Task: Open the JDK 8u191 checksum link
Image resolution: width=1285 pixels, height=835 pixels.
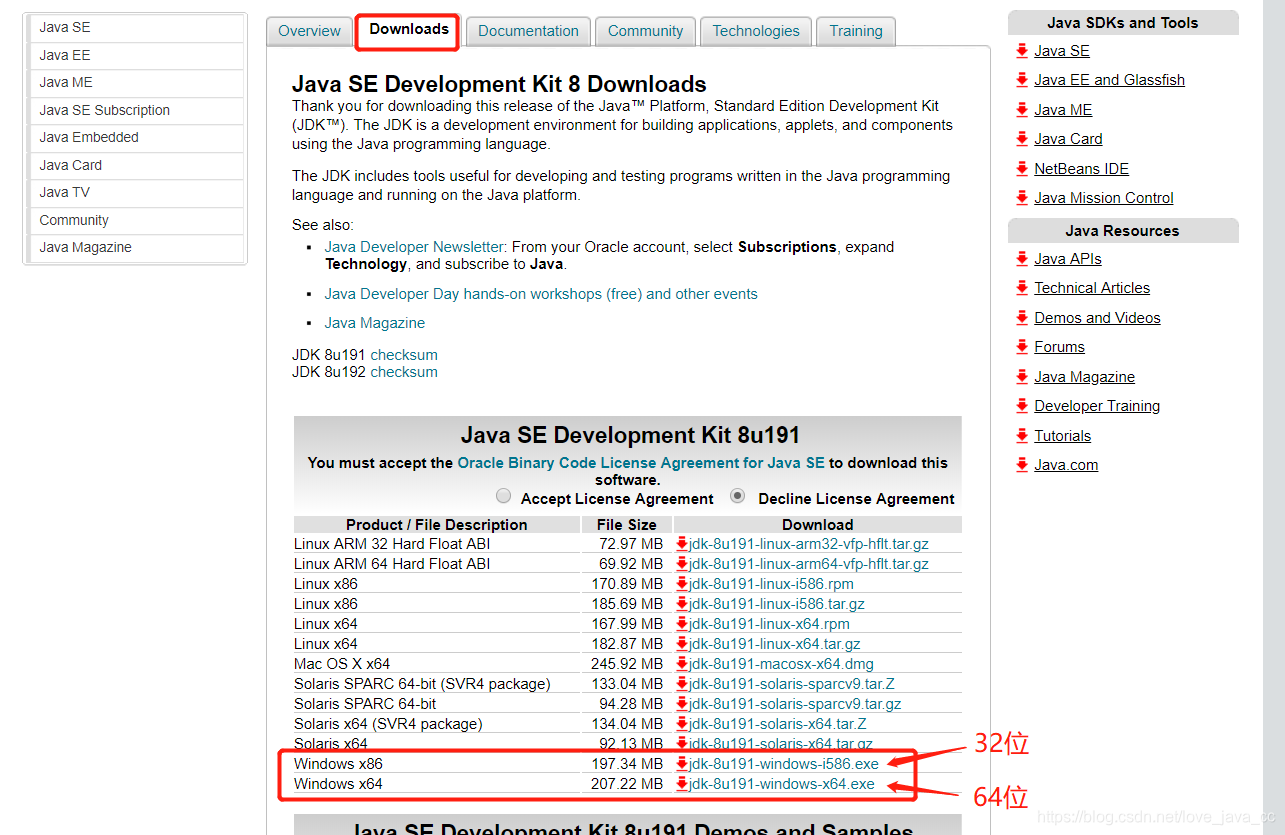Action: 404,355
